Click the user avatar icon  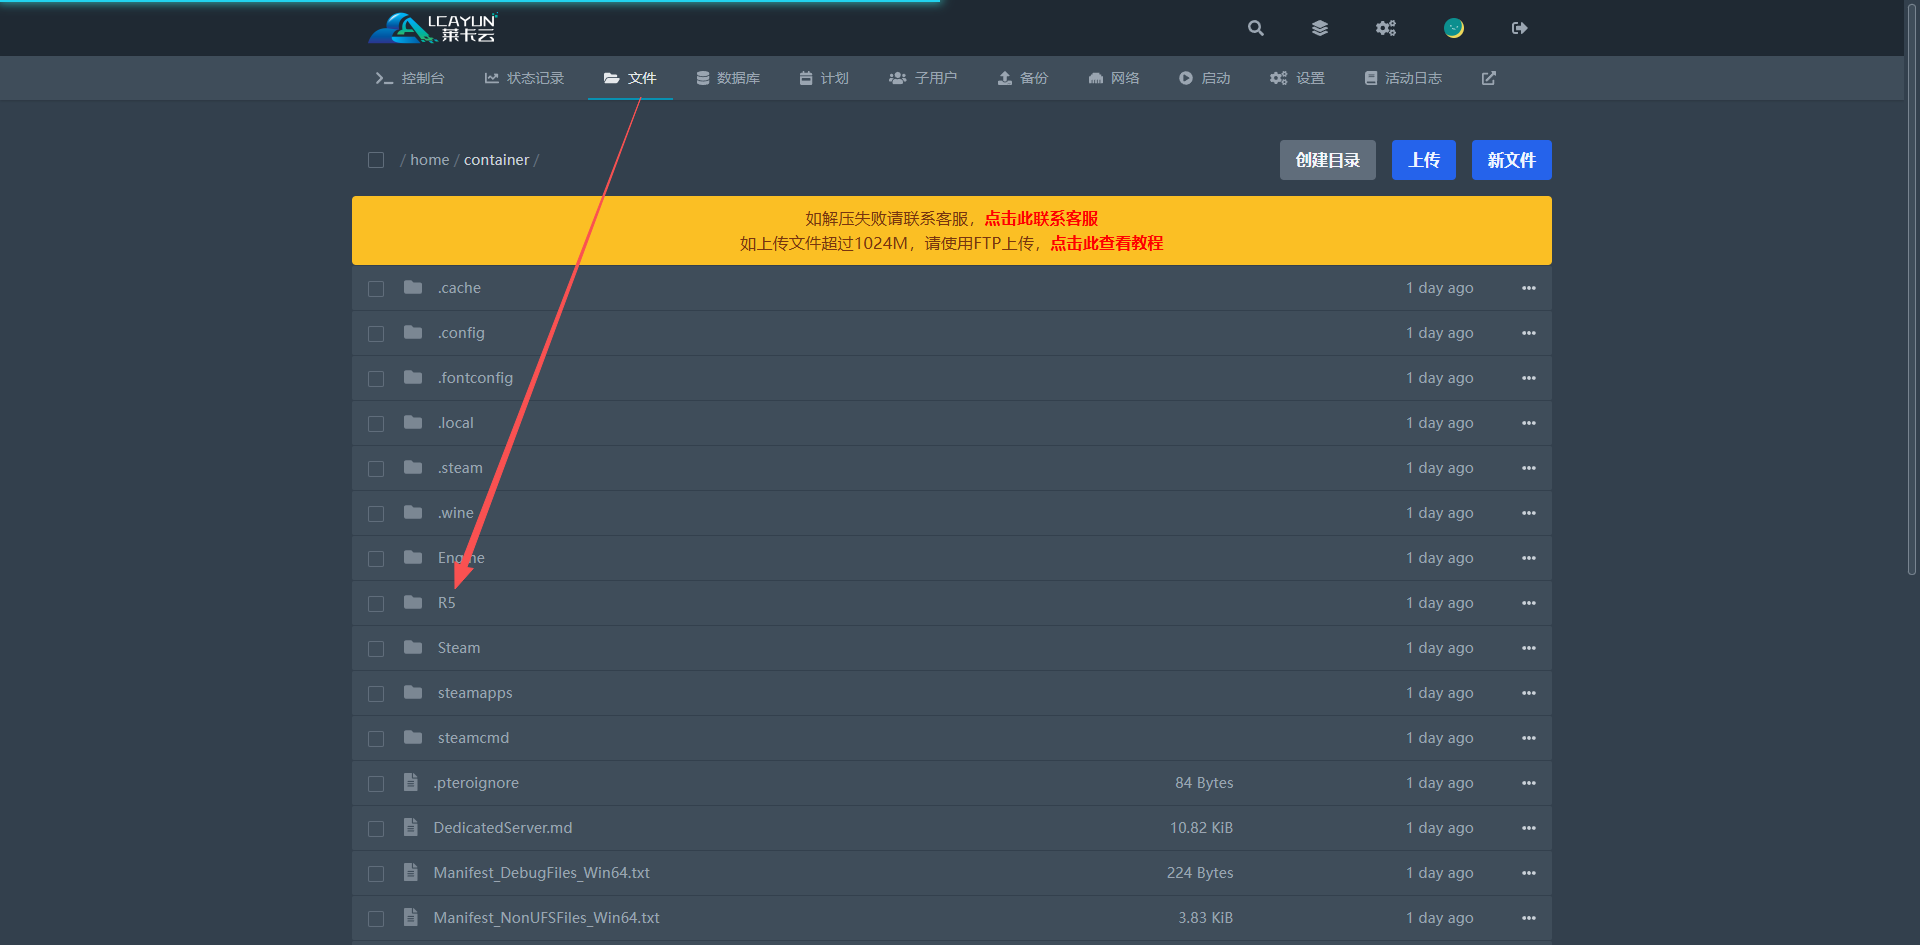pos(1453,28)
